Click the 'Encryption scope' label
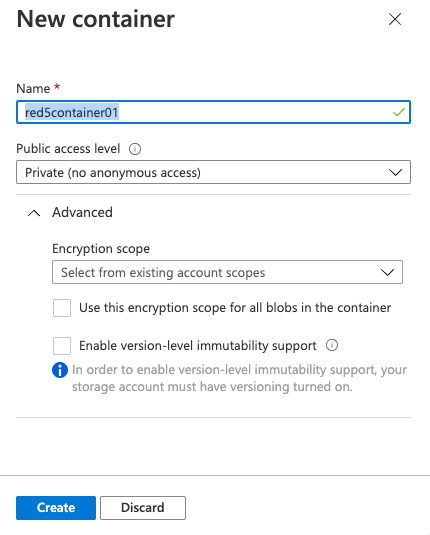Image resolution: width=430 pixels, height=535 pixels. click(101, 249)
